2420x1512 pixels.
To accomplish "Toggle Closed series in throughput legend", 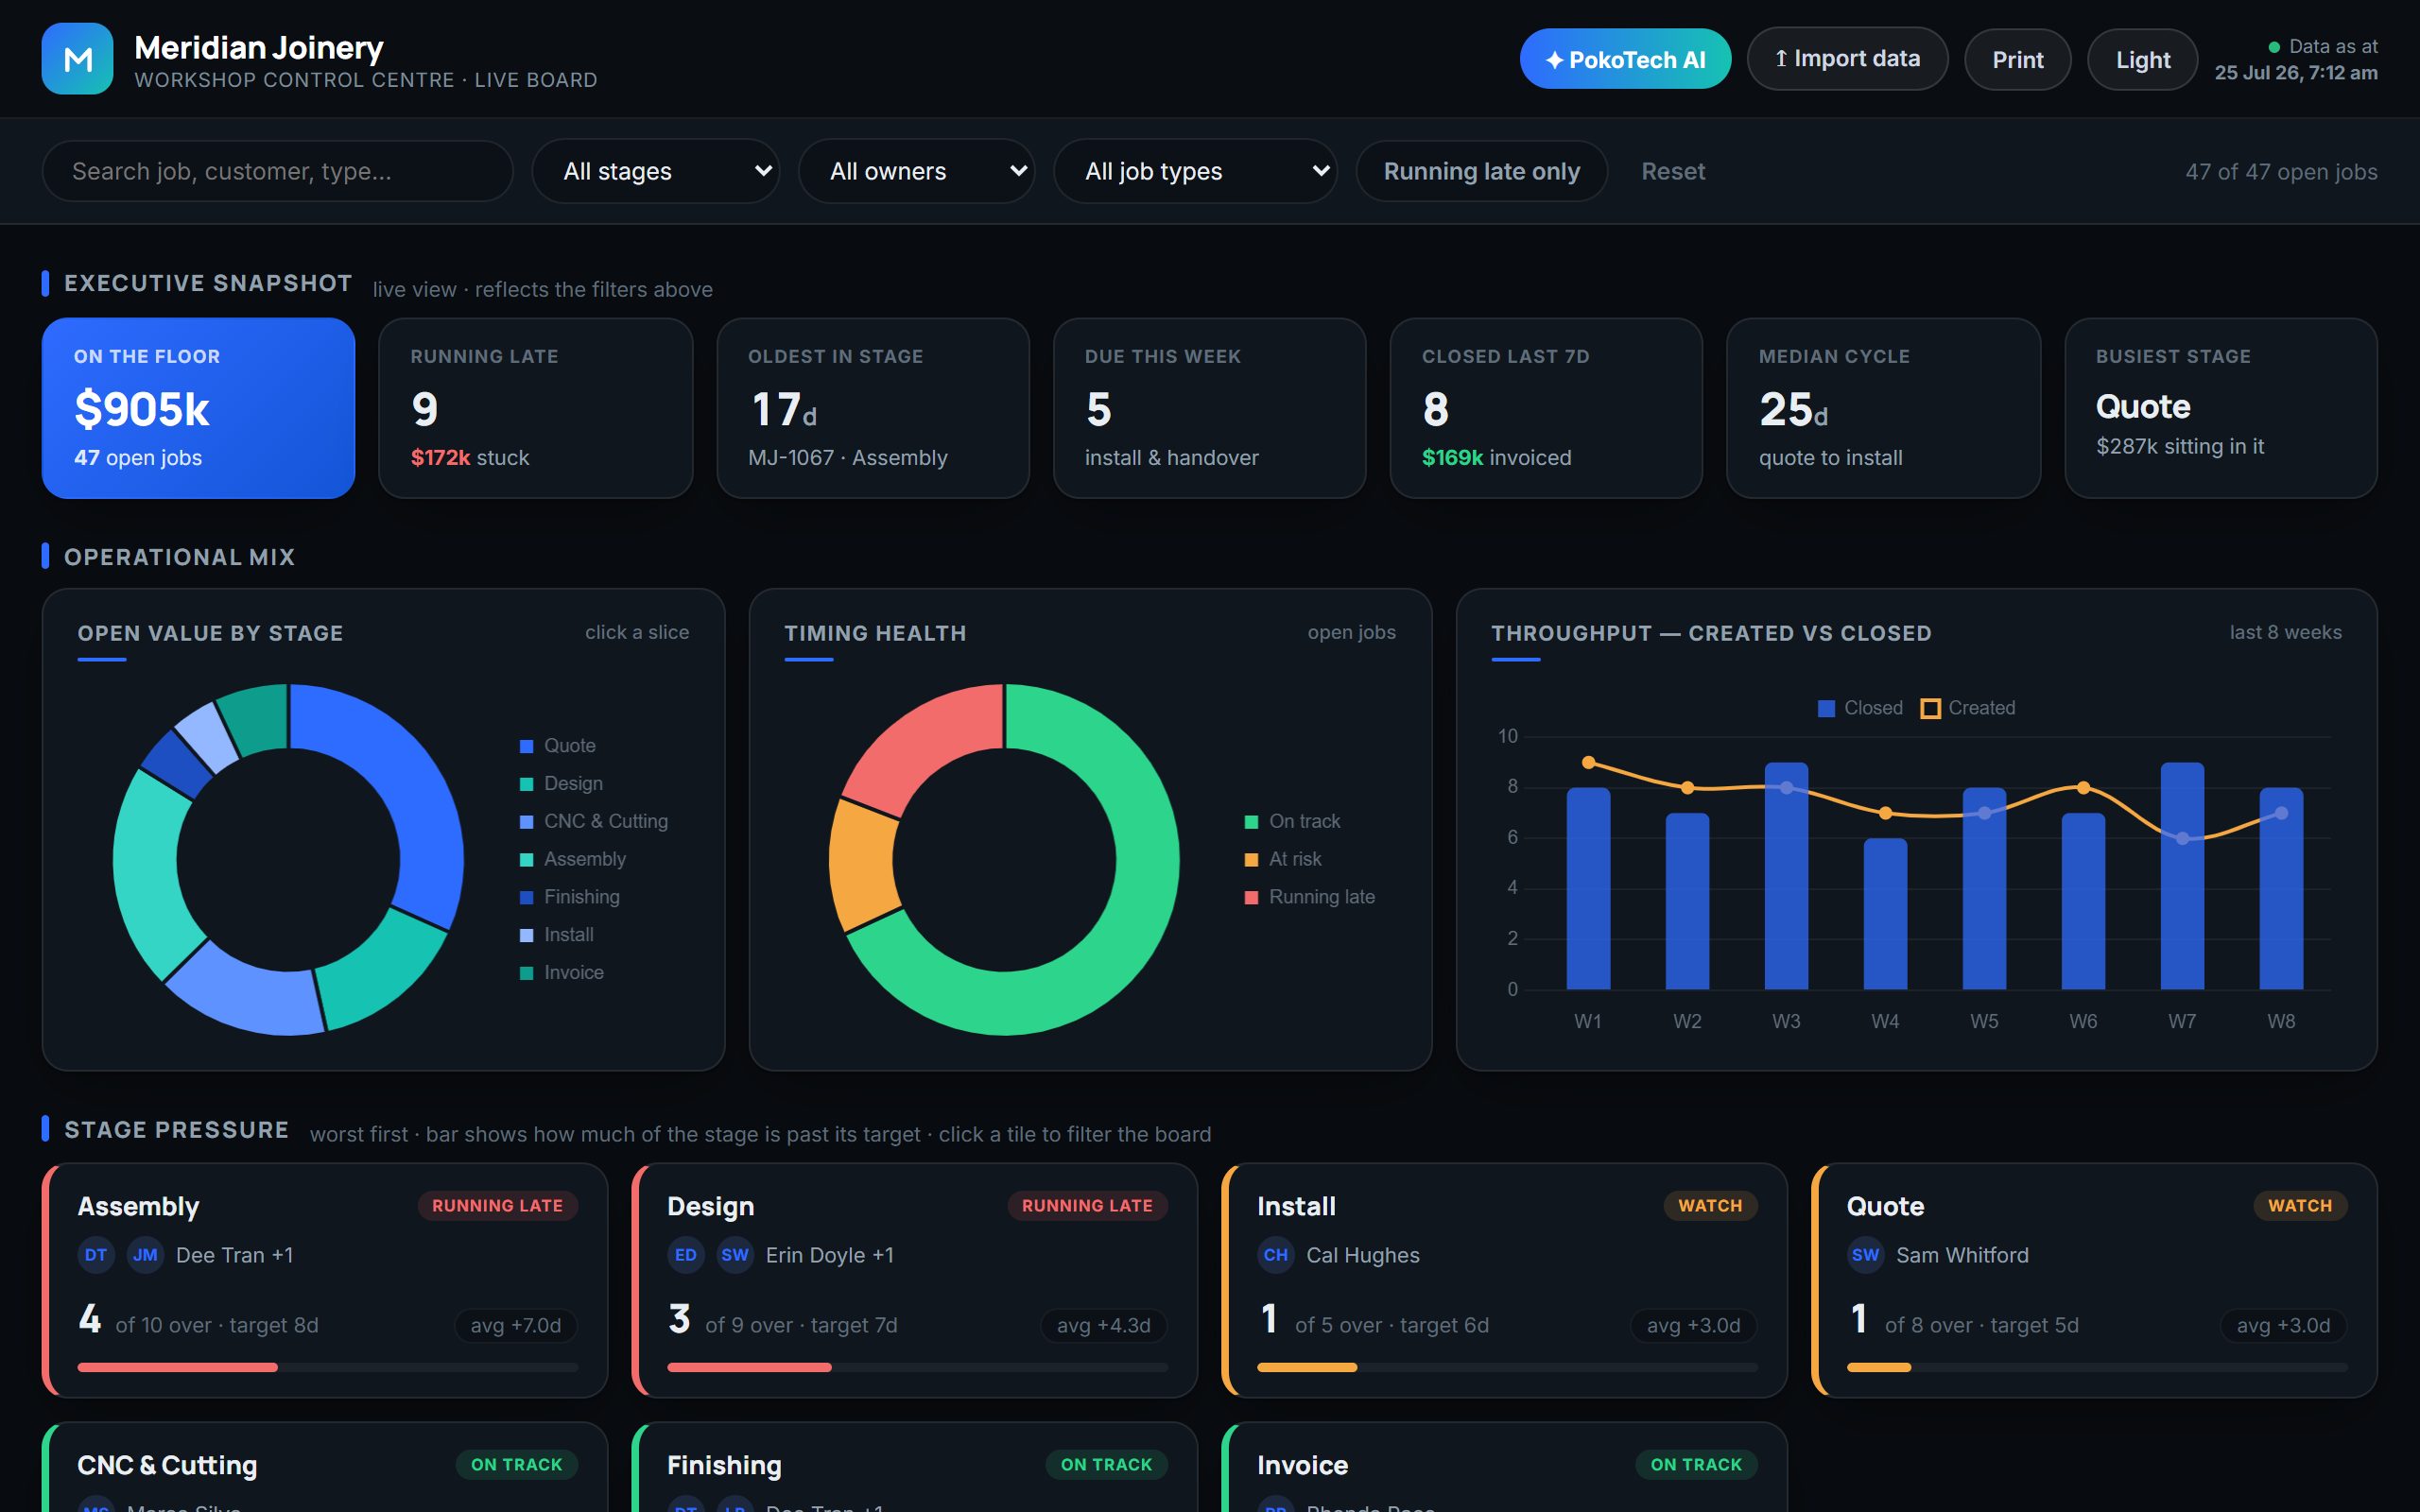I will 1860,708.
